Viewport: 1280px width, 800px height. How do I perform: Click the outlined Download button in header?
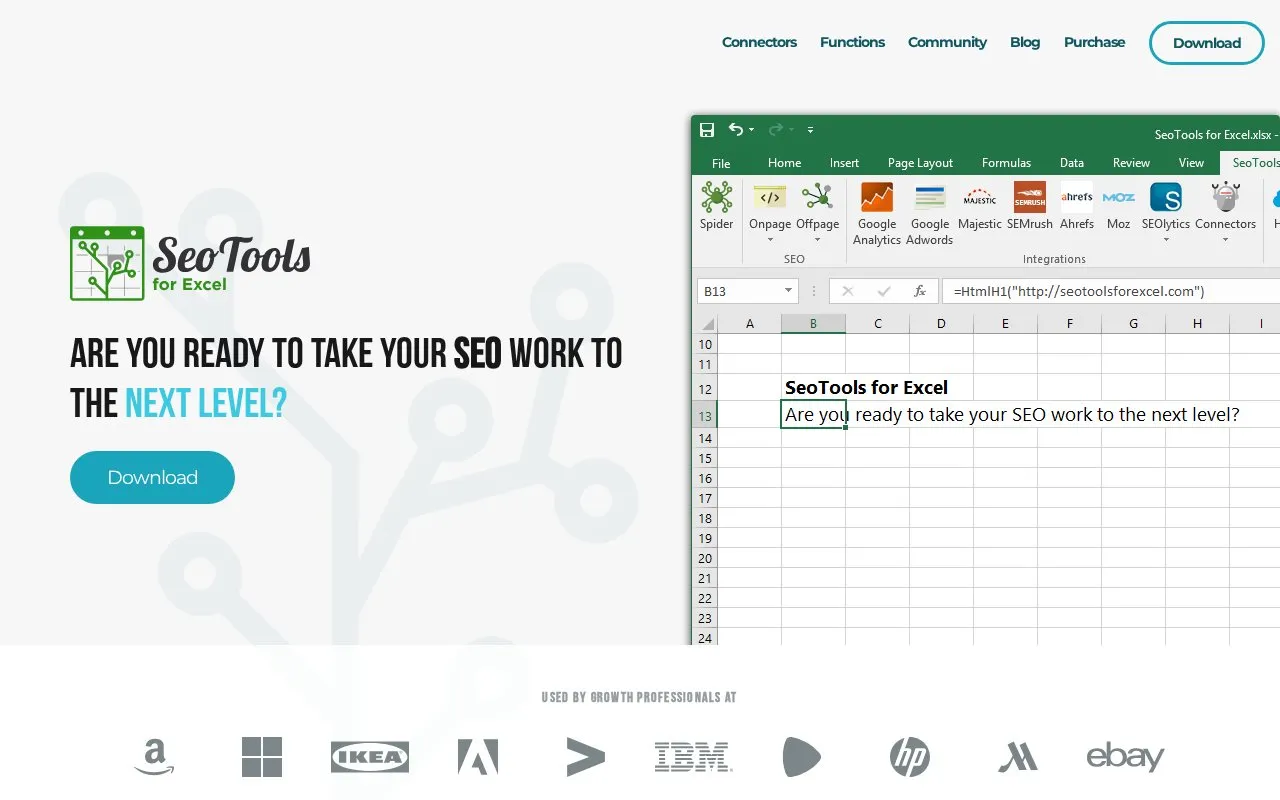pyautogui.click(x=1207, y=43)
